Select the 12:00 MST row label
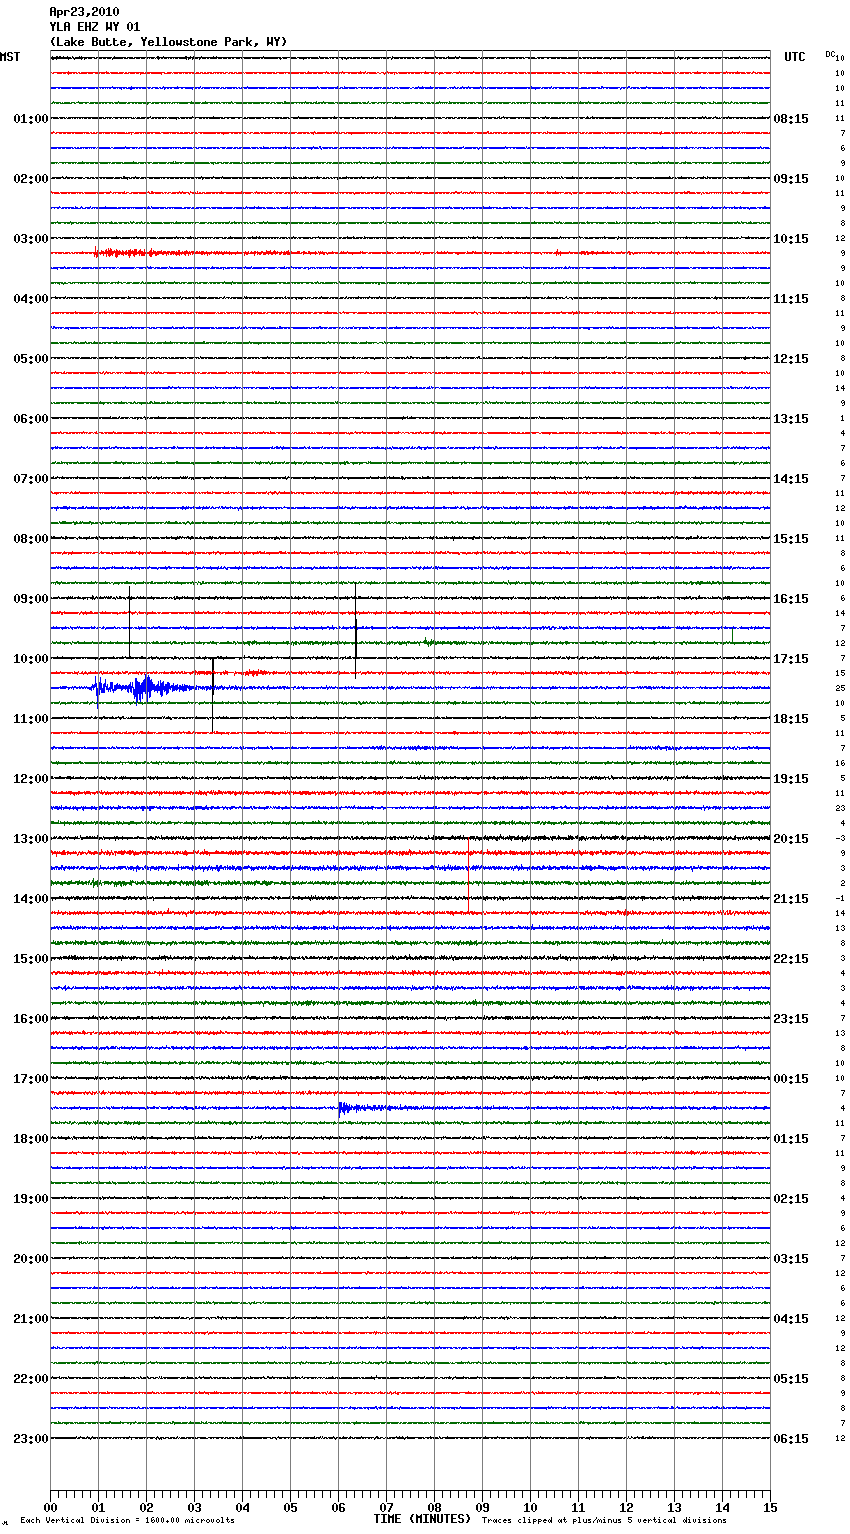Screen dimensions: 850x1534 (x=31, y=779)
